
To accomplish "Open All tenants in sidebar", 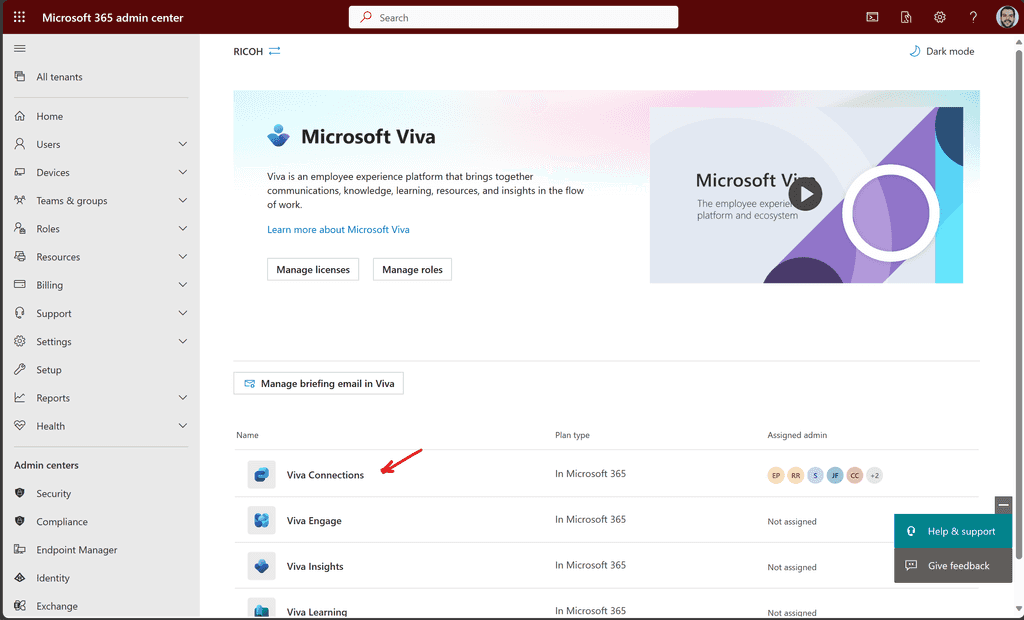I will [59, 76].
